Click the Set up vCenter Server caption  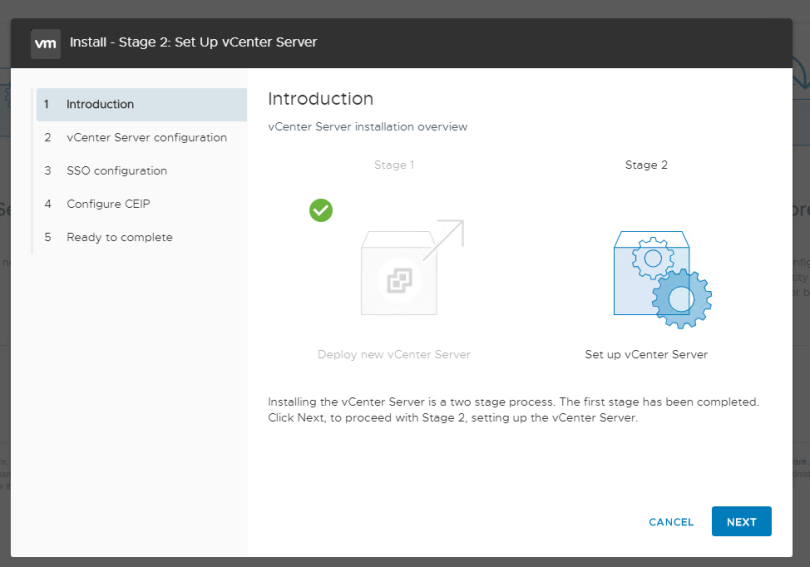pyautogui.click(x=646, y=354)
